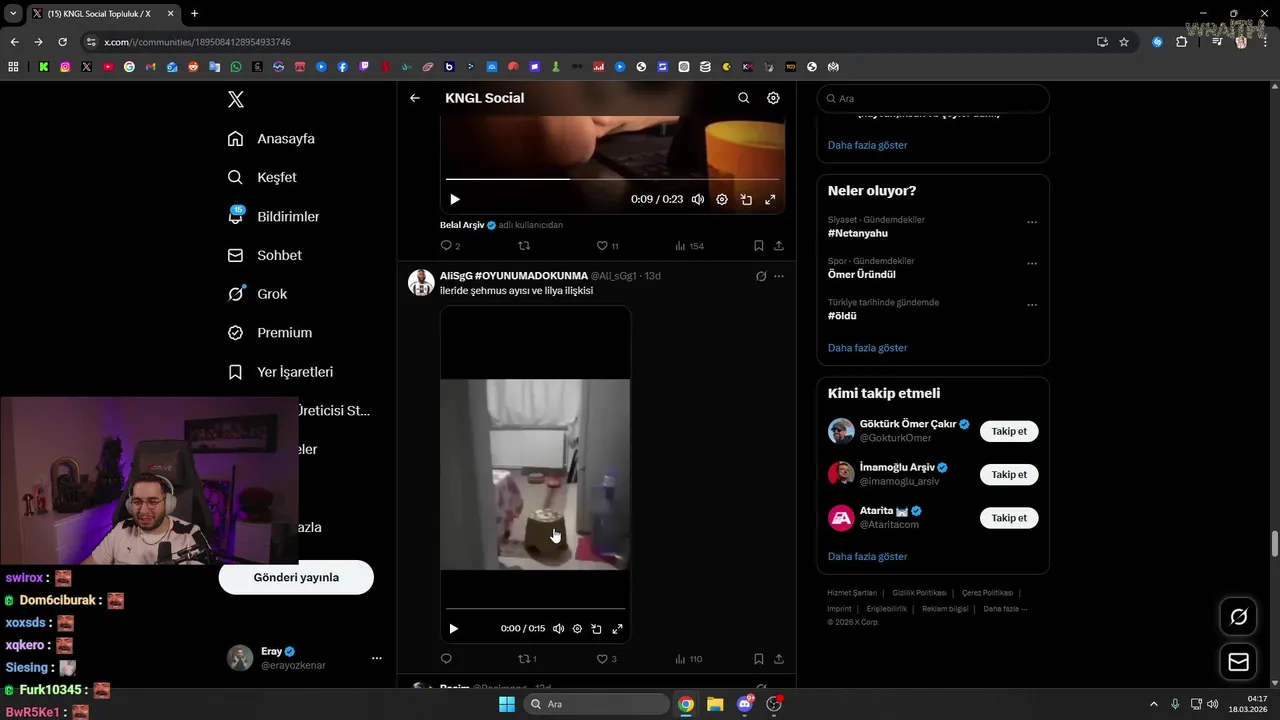Reload the page in Chrome

pyautogui.click(x=62, y=42)
